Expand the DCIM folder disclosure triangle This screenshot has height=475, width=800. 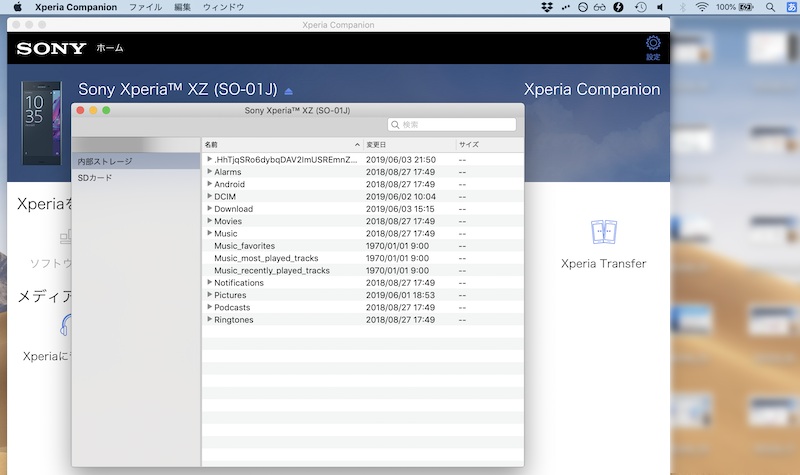(x=210, y=197)
